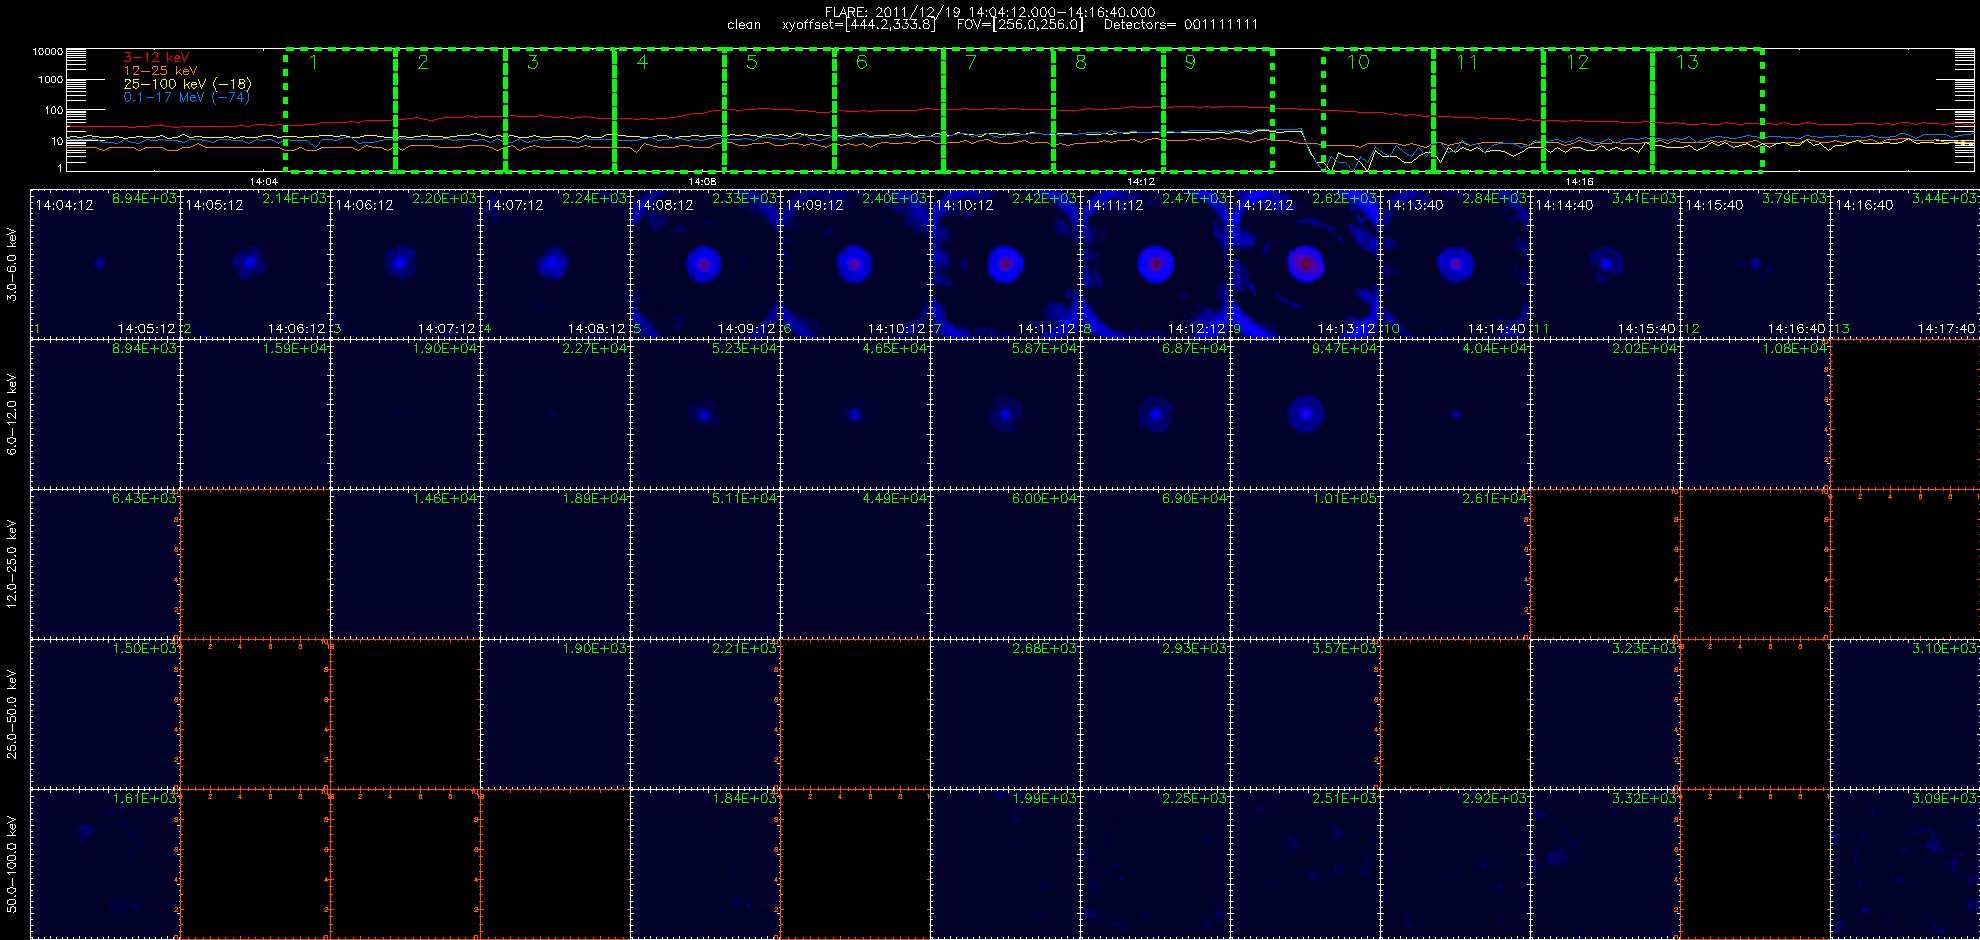
Task: Click the 14:08 time axis label
Action: tap(702, 182)
